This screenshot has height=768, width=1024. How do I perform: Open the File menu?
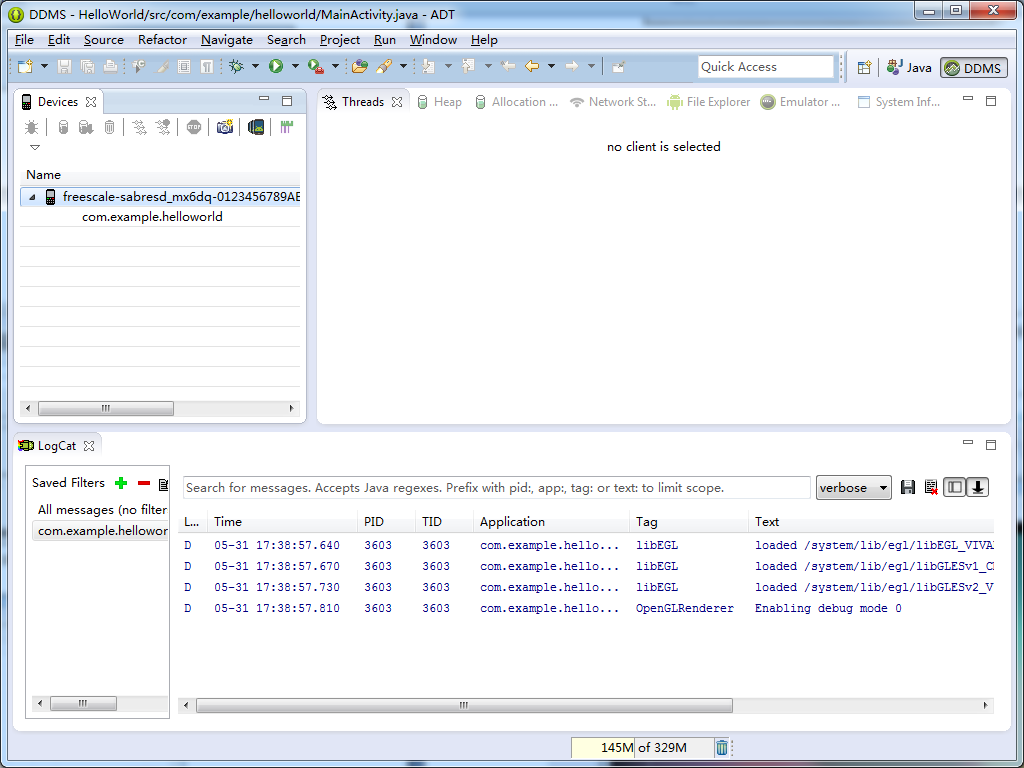tap(24, 40)
